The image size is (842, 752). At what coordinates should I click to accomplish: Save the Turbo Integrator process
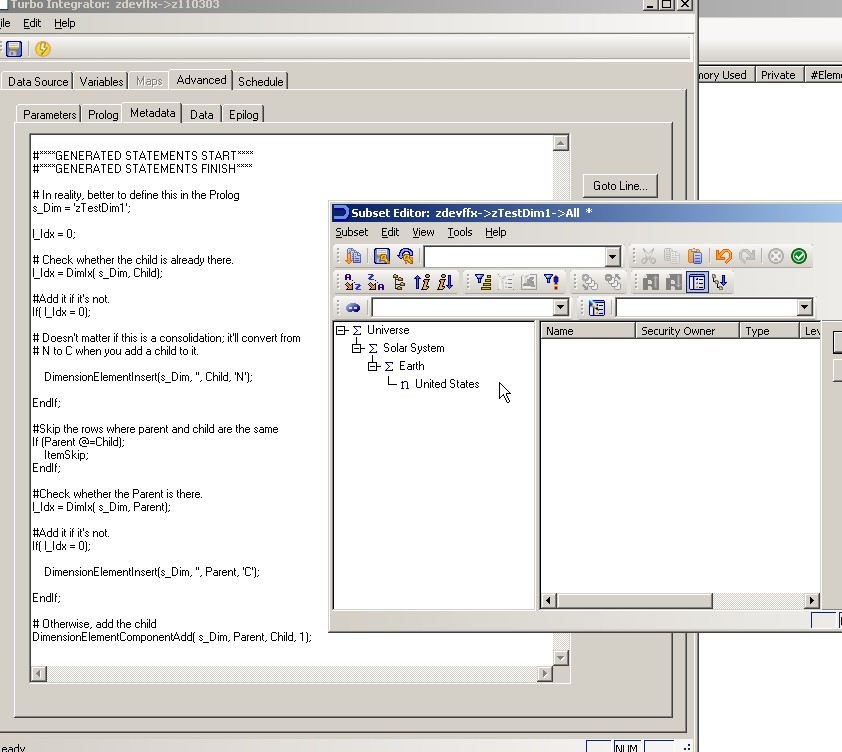(x=14, y=49)
